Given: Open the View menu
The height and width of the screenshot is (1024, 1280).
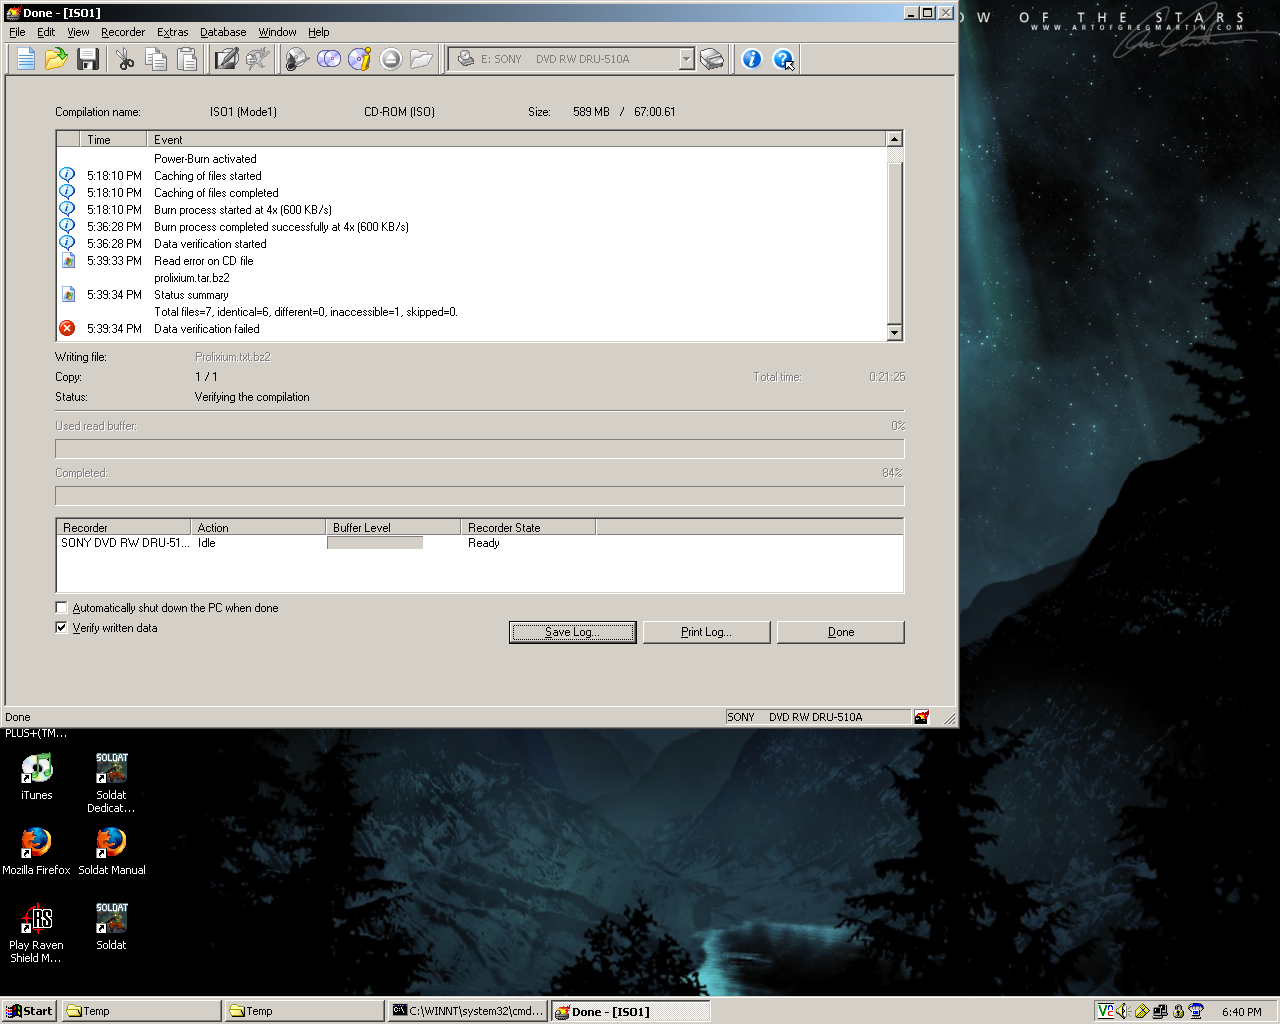Looking at the screenshot, I should coord(78,32).
